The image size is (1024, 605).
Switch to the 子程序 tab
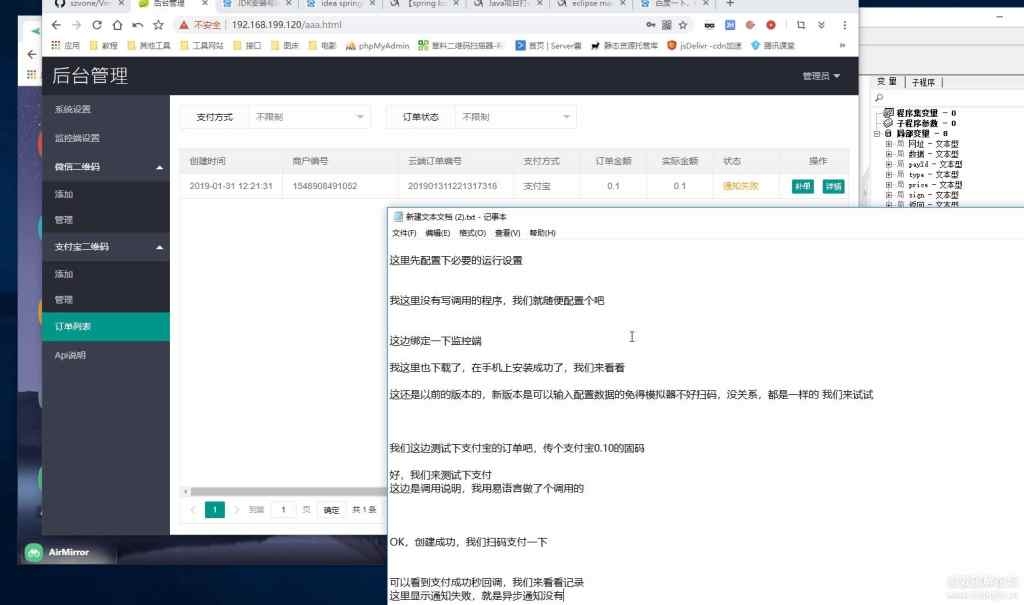click(926, 82)
